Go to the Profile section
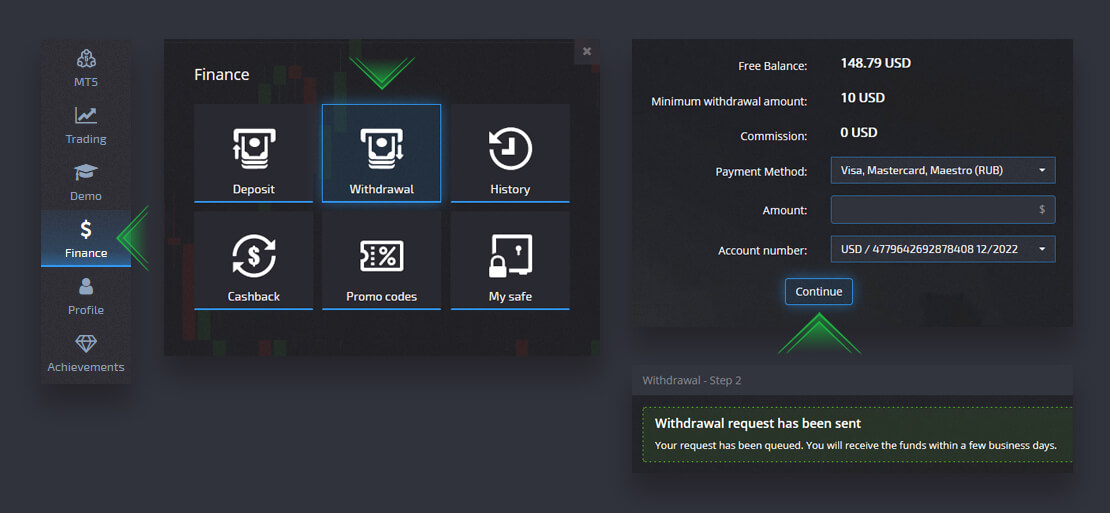1110x513 pixels. point(86,296)
